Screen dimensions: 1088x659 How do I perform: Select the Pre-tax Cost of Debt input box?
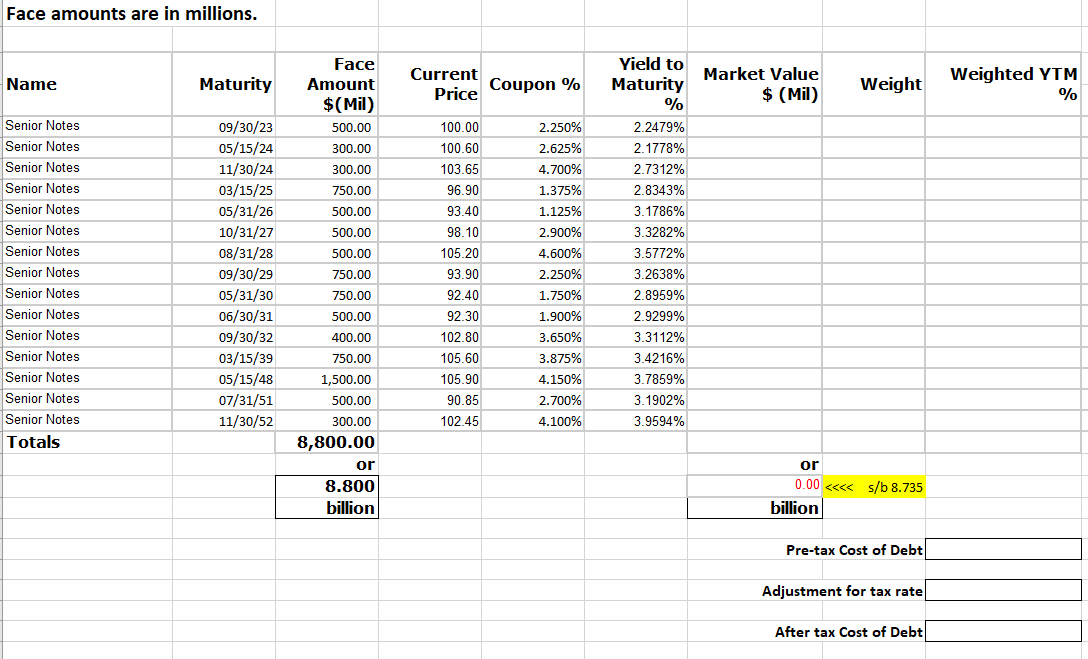coord(1003,548)
